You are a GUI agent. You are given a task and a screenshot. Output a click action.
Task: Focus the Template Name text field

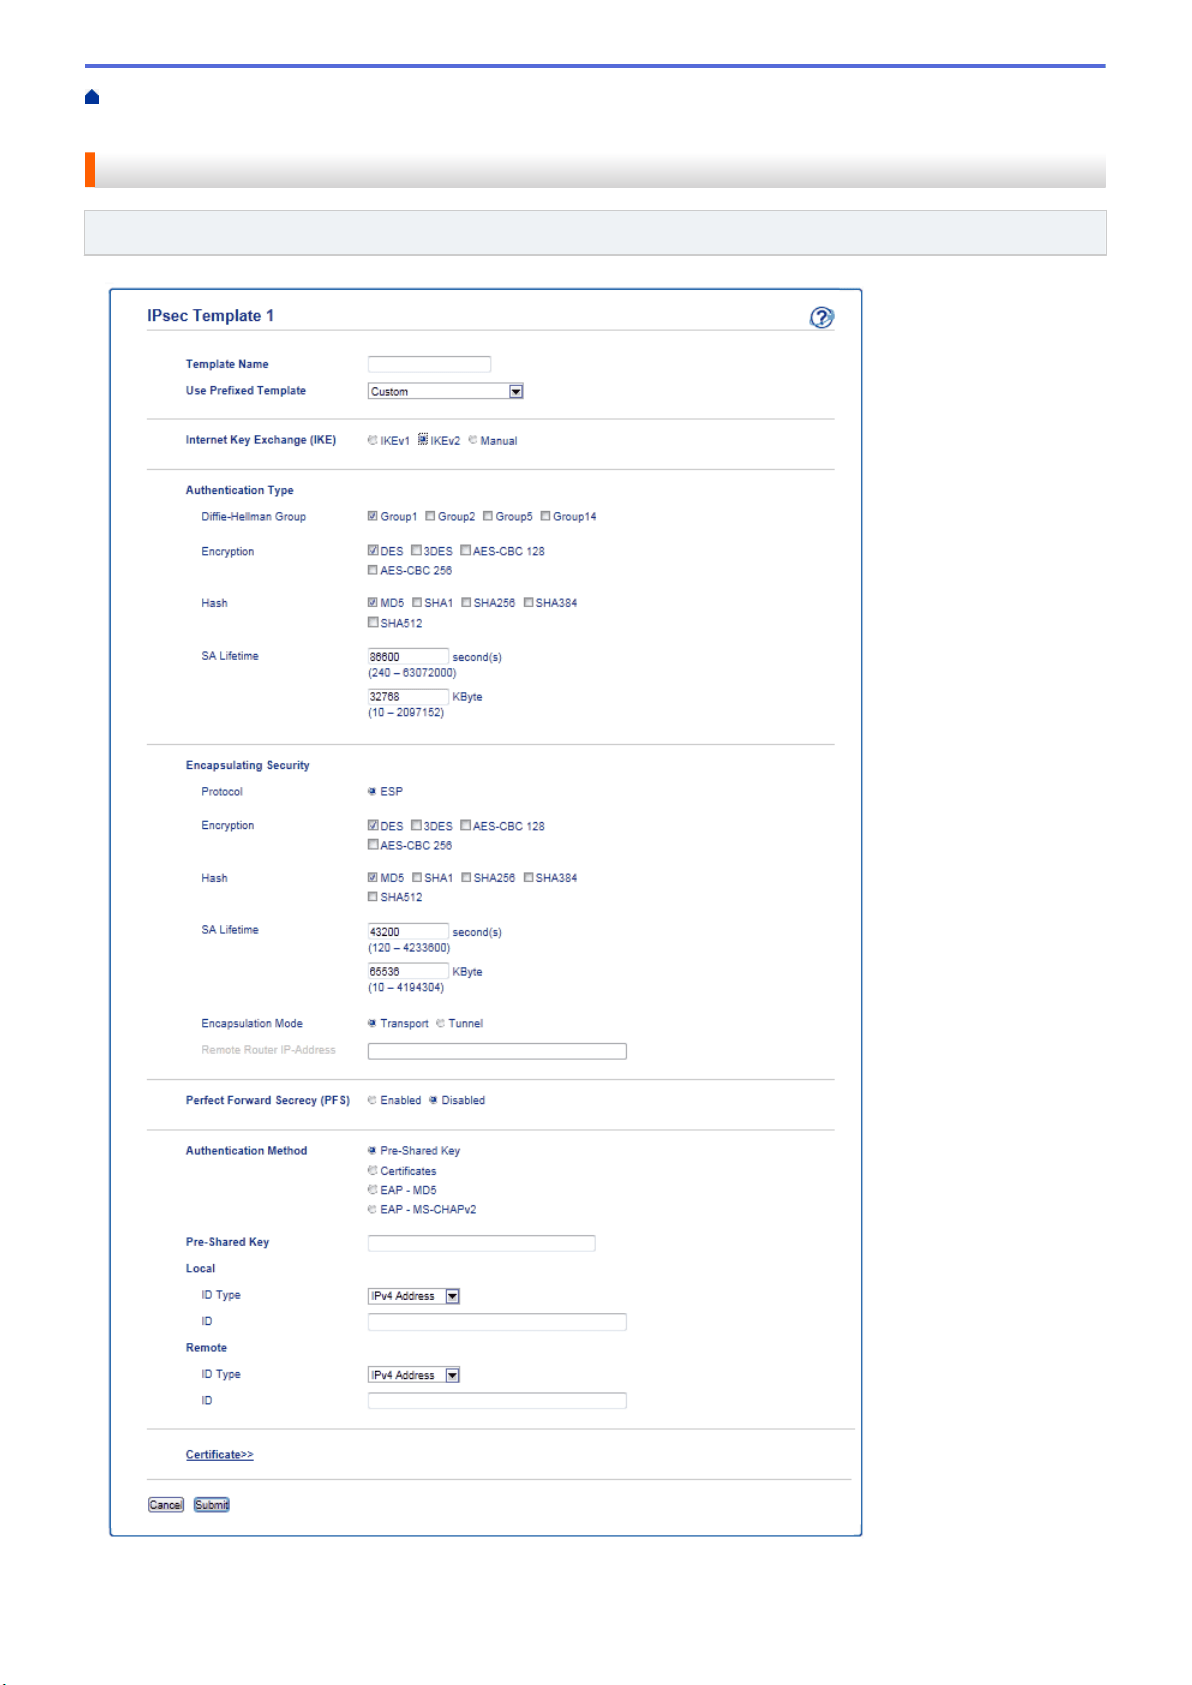pyautogui.click(x=429, y=364)
